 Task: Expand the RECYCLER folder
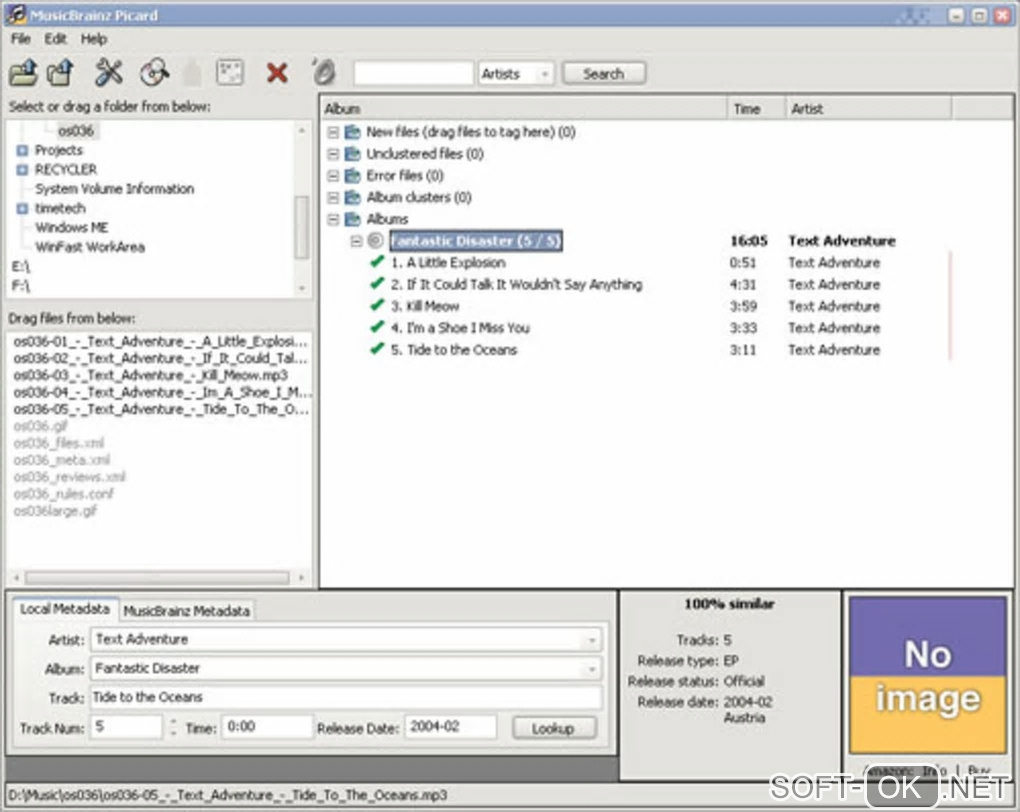point(22,170)
